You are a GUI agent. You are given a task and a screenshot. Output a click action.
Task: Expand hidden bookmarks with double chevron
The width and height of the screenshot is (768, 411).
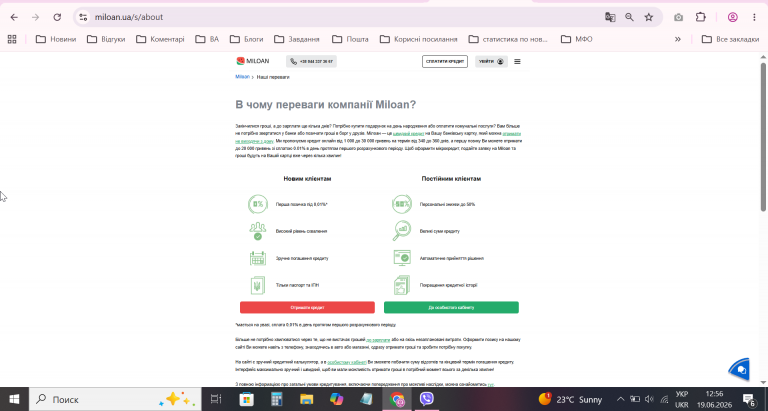pyautogui.click(x=678, y=39)
